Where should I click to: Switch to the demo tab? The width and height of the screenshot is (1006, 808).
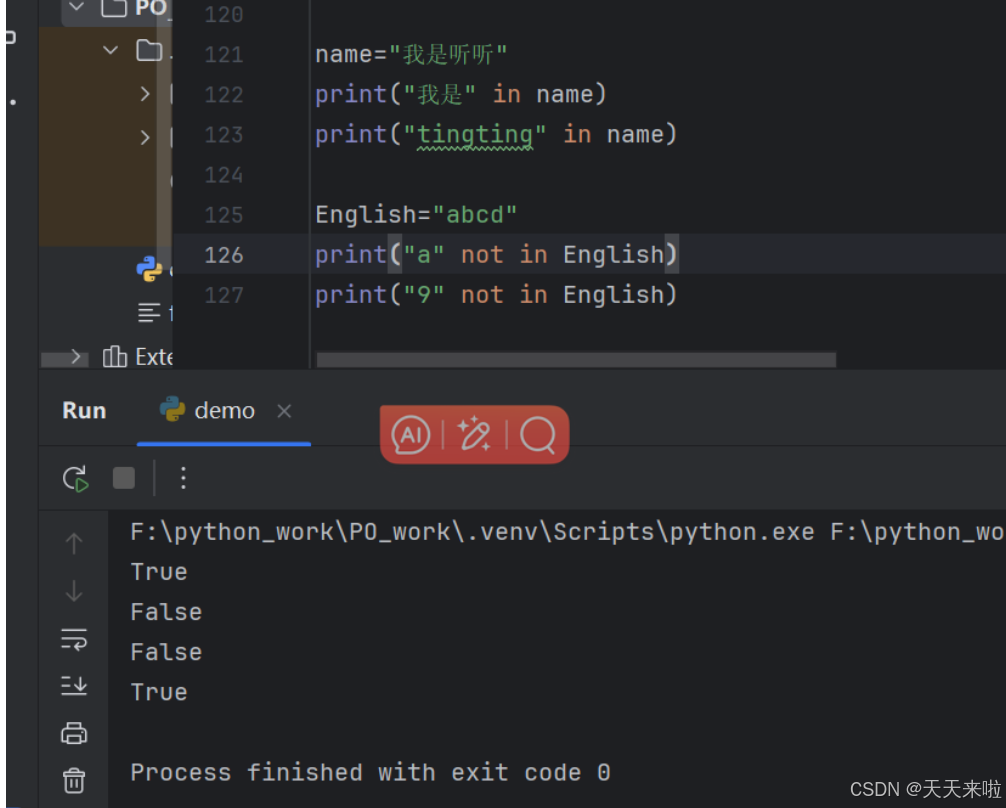pos(223,410)
